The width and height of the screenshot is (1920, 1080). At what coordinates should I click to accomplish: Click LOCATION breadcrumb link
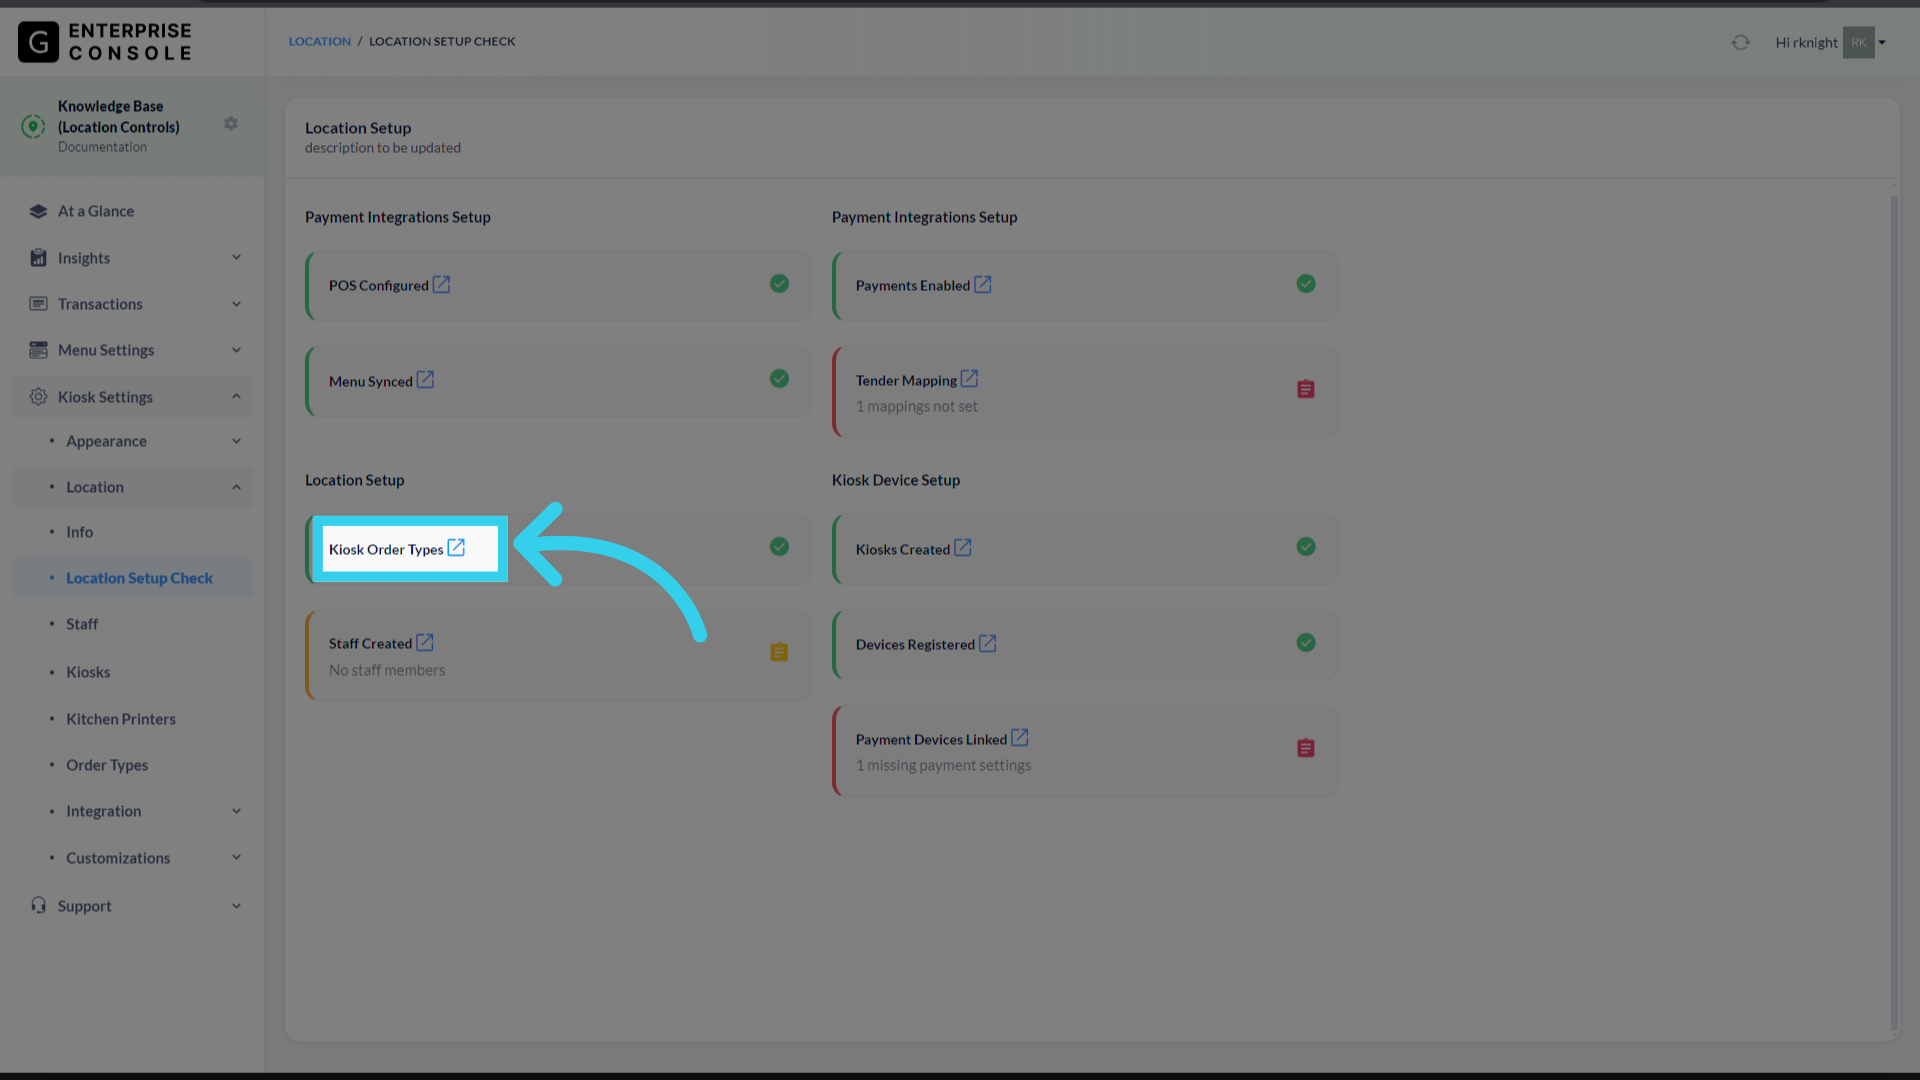tap(320, 41)
